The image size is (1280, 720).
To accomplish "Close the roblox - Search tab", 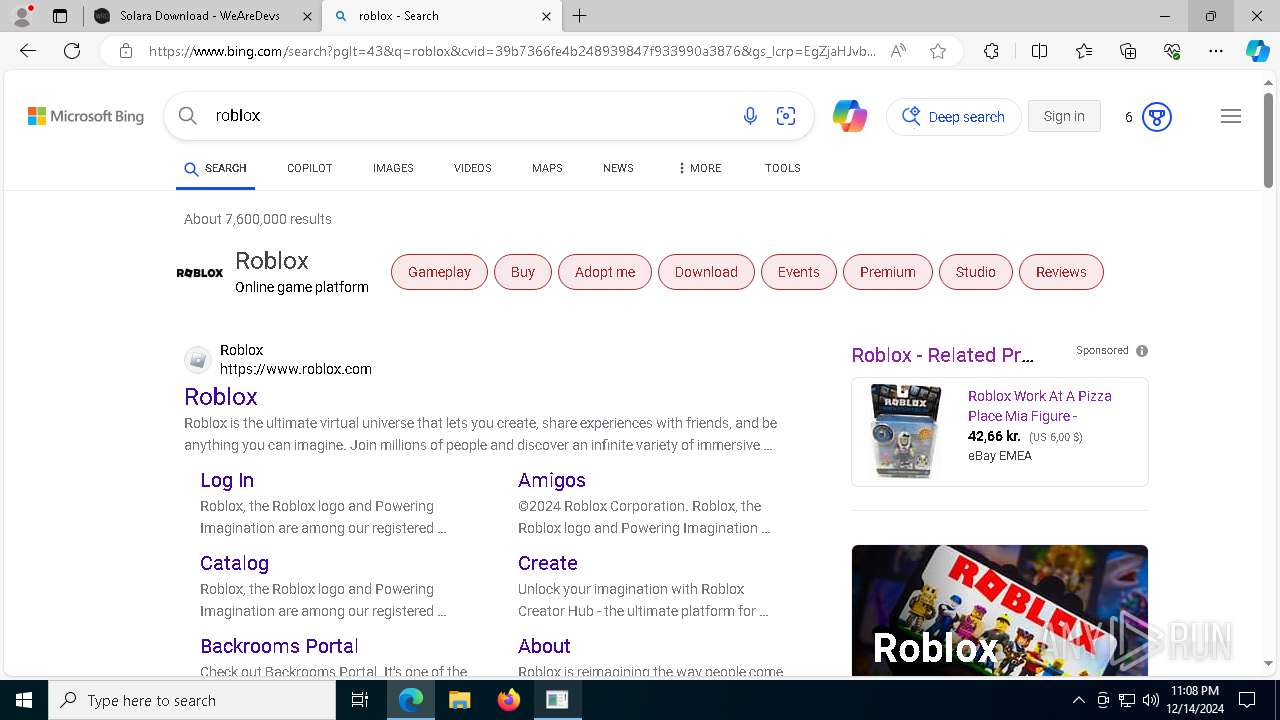I will [546, 16].
